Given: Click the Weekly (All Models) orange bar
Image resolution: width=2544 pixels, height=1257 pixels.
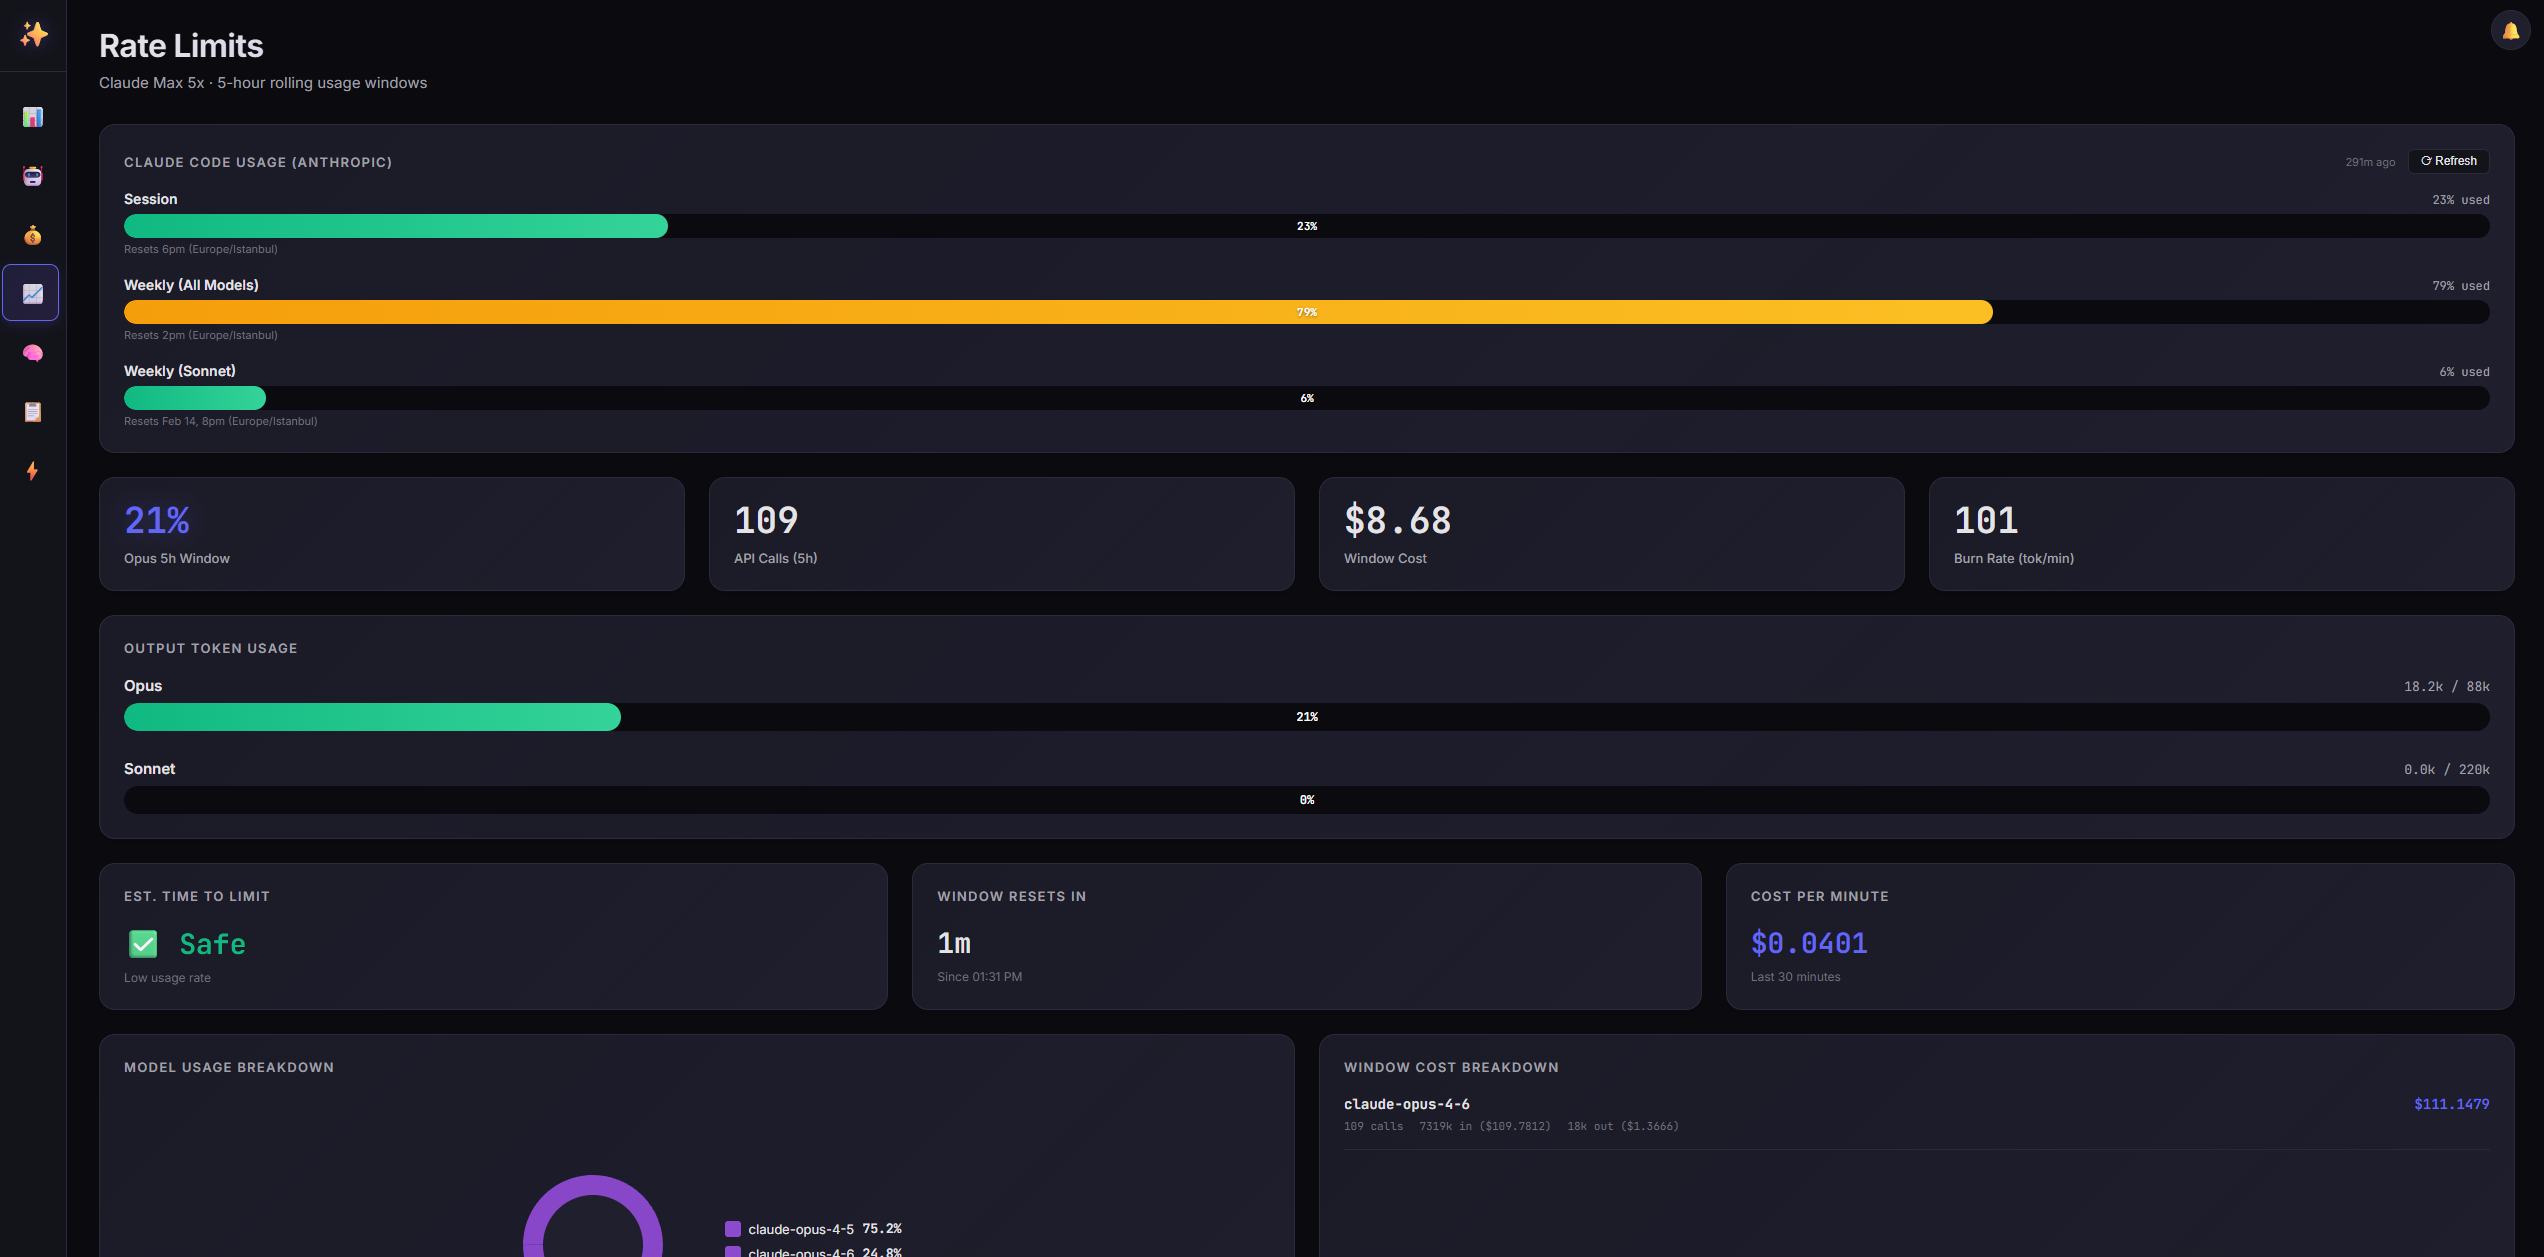Looking at the screenshot, I should (1057, 312).
